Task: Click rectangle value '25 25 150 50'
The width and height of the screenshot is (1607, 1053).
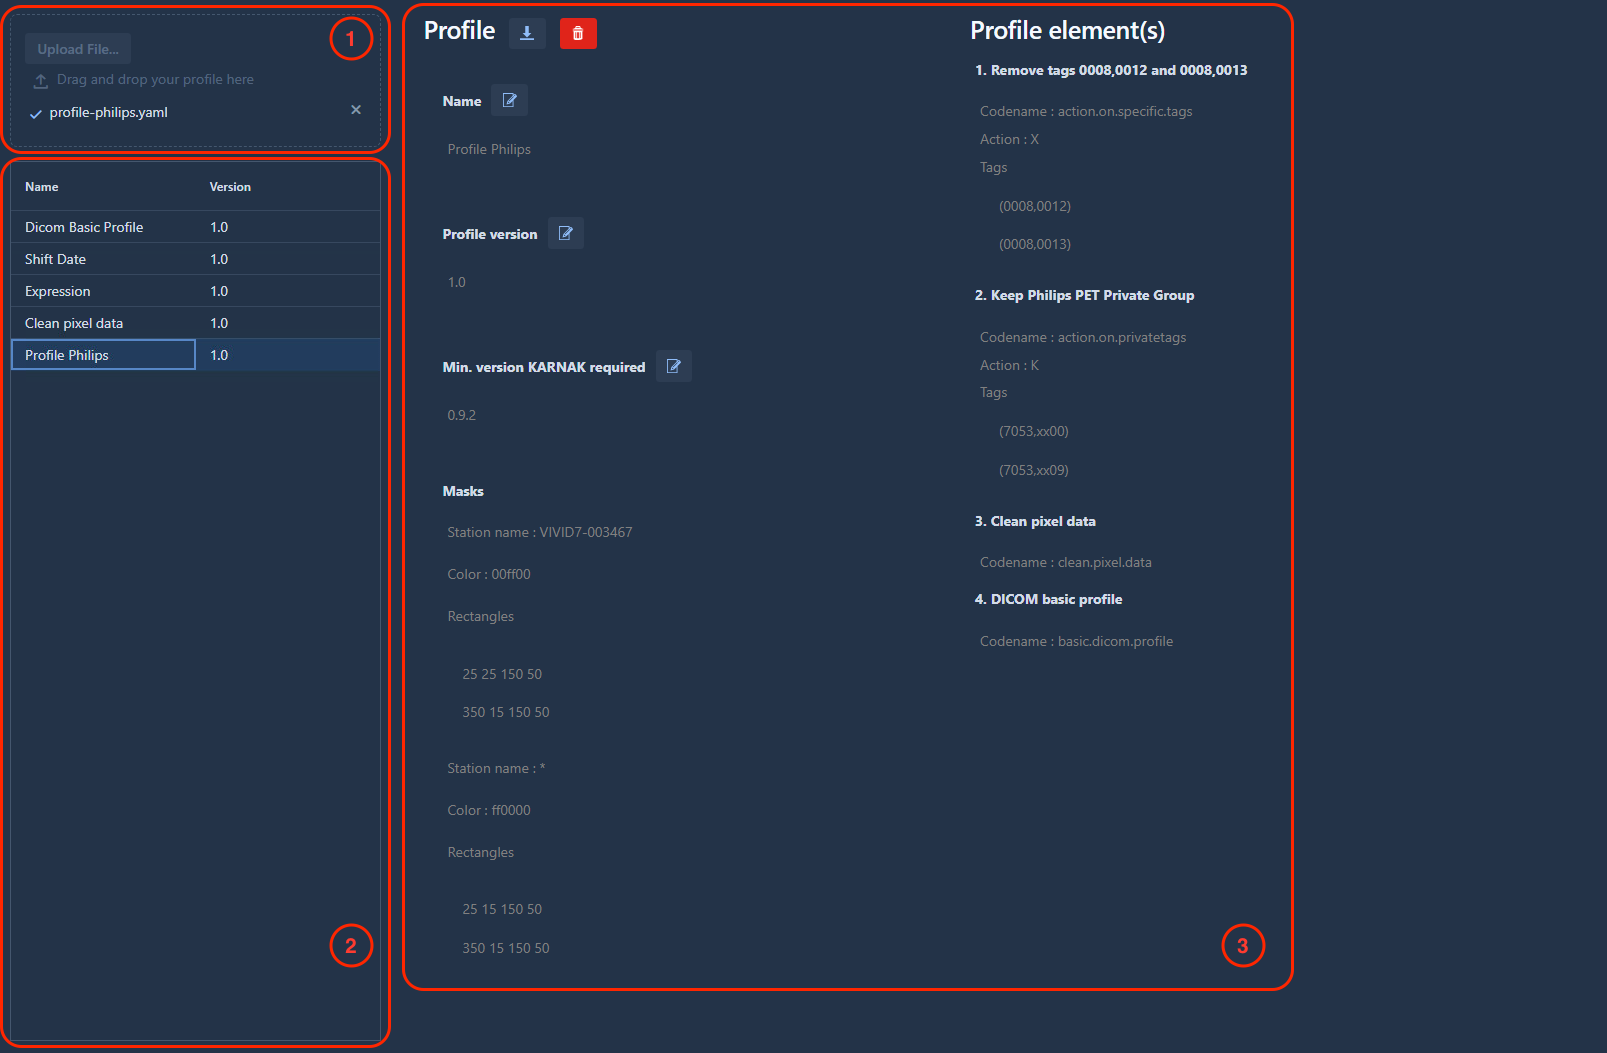Action: click(502, 674)
